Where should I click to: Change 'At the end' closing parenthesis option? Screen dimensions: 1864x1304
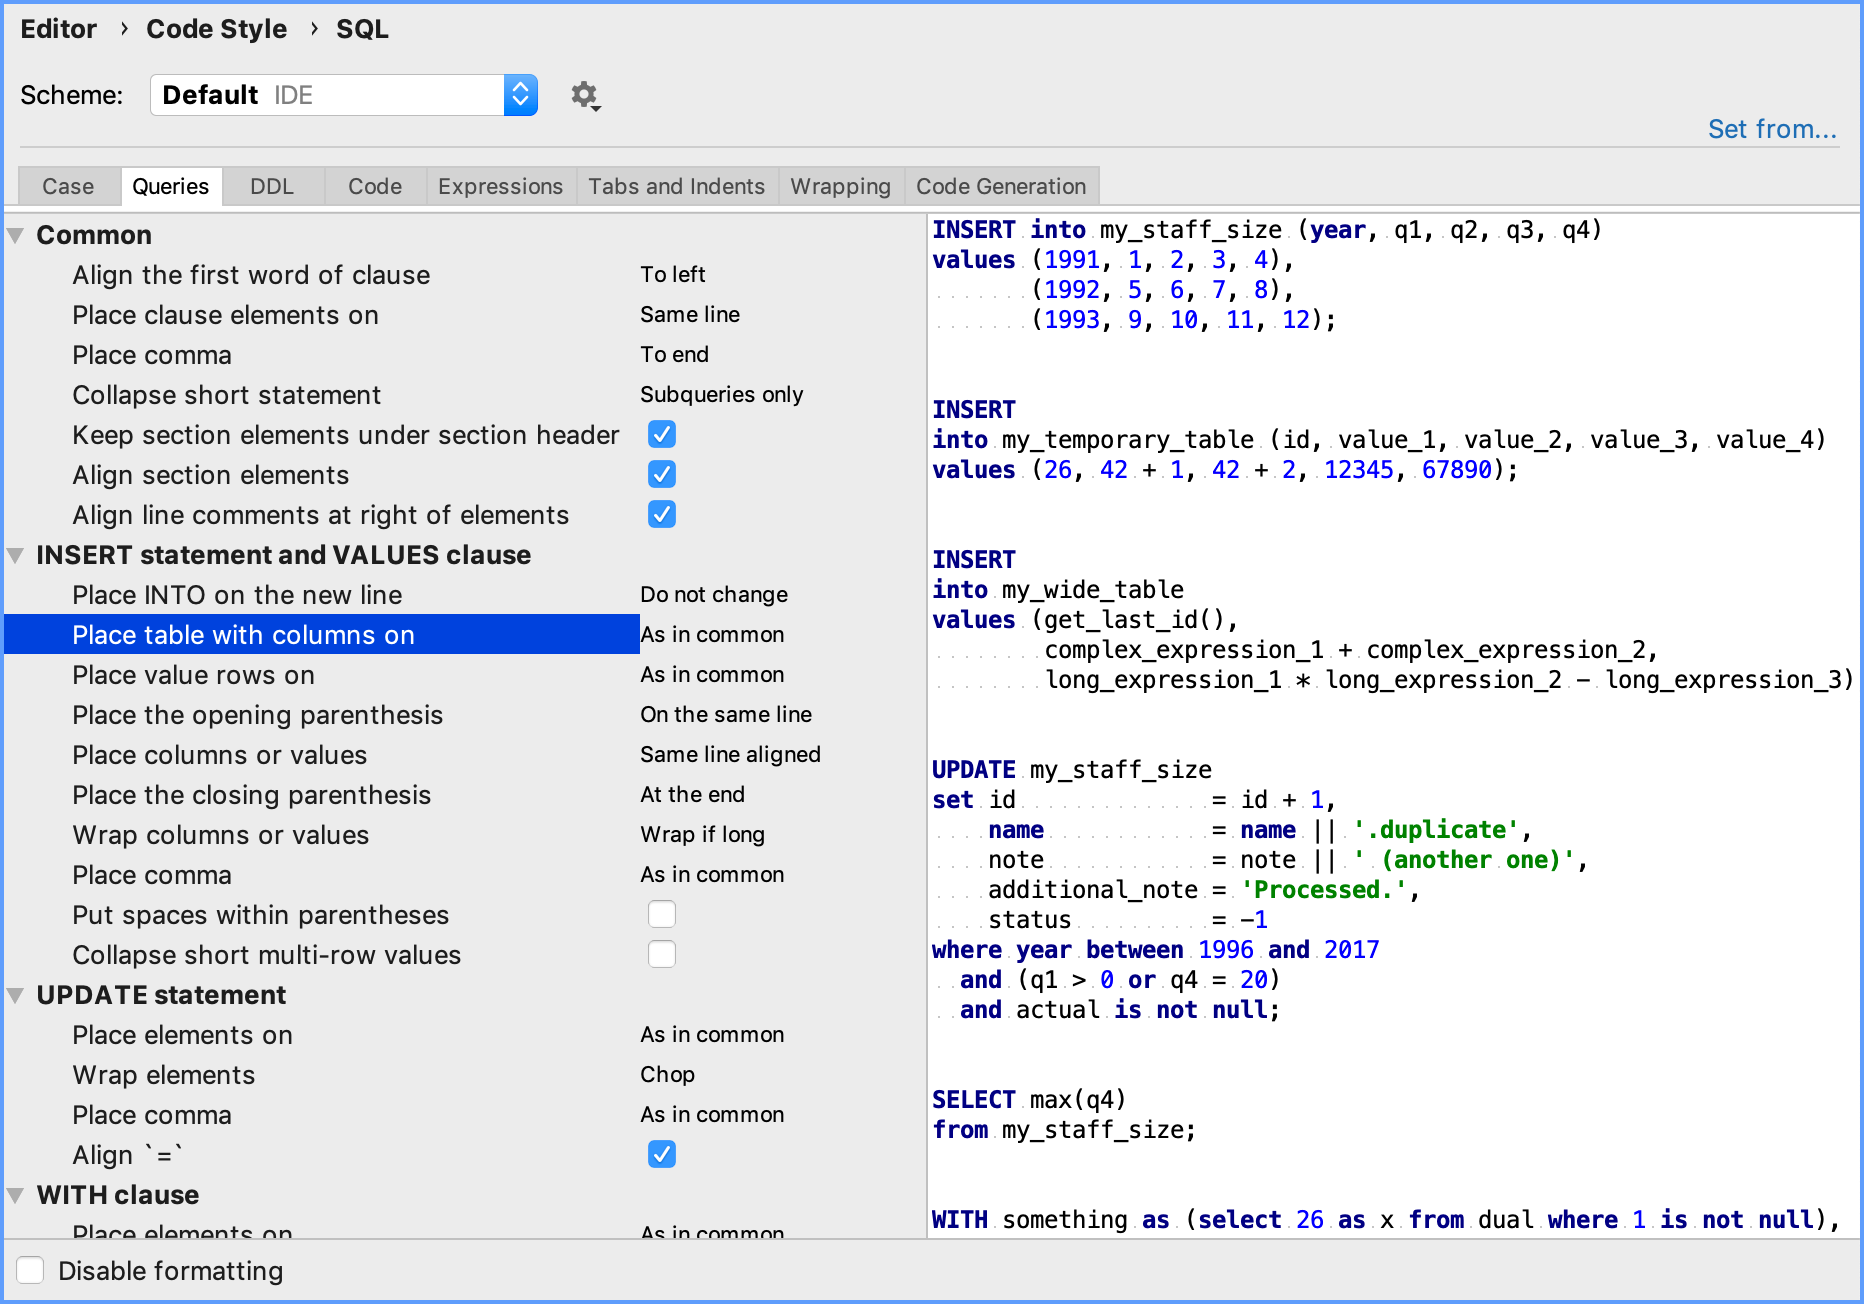692,794
